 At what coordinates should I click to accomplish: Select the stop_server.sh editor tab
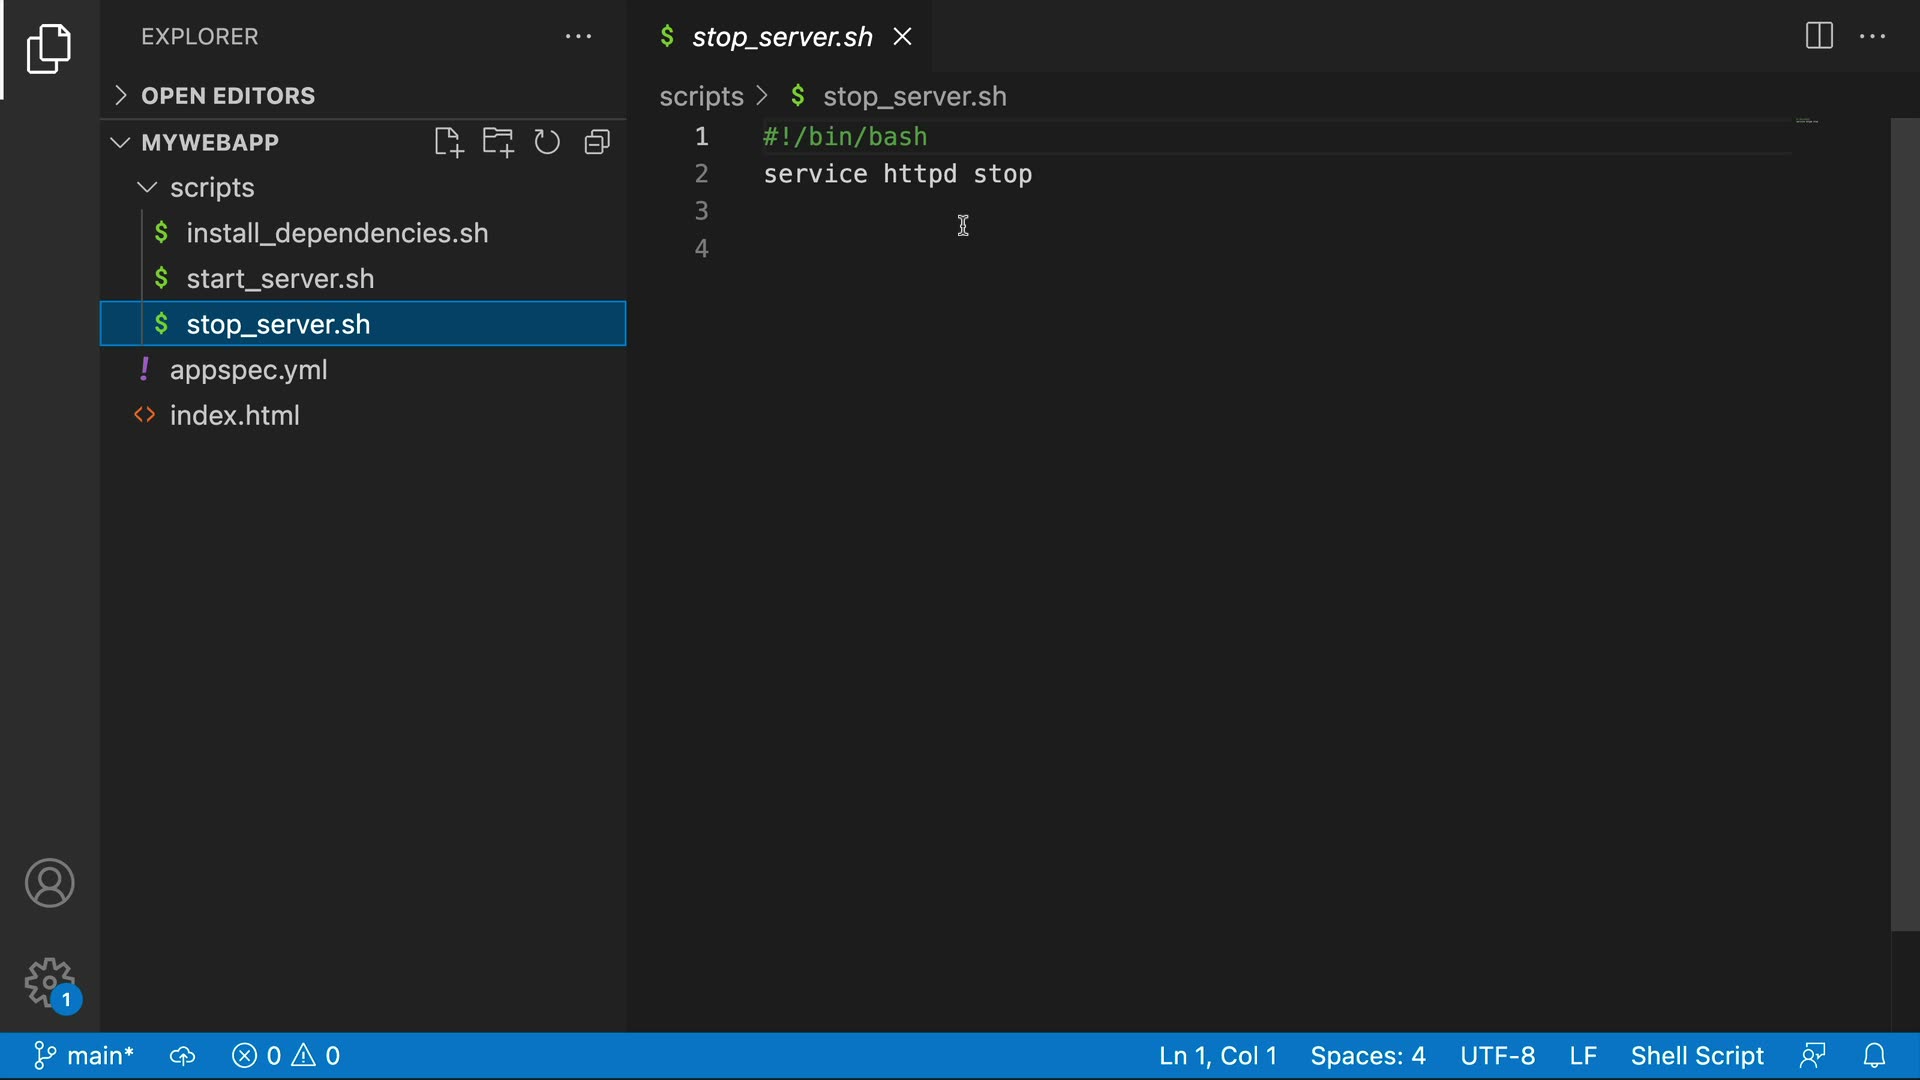pos(781,37)
